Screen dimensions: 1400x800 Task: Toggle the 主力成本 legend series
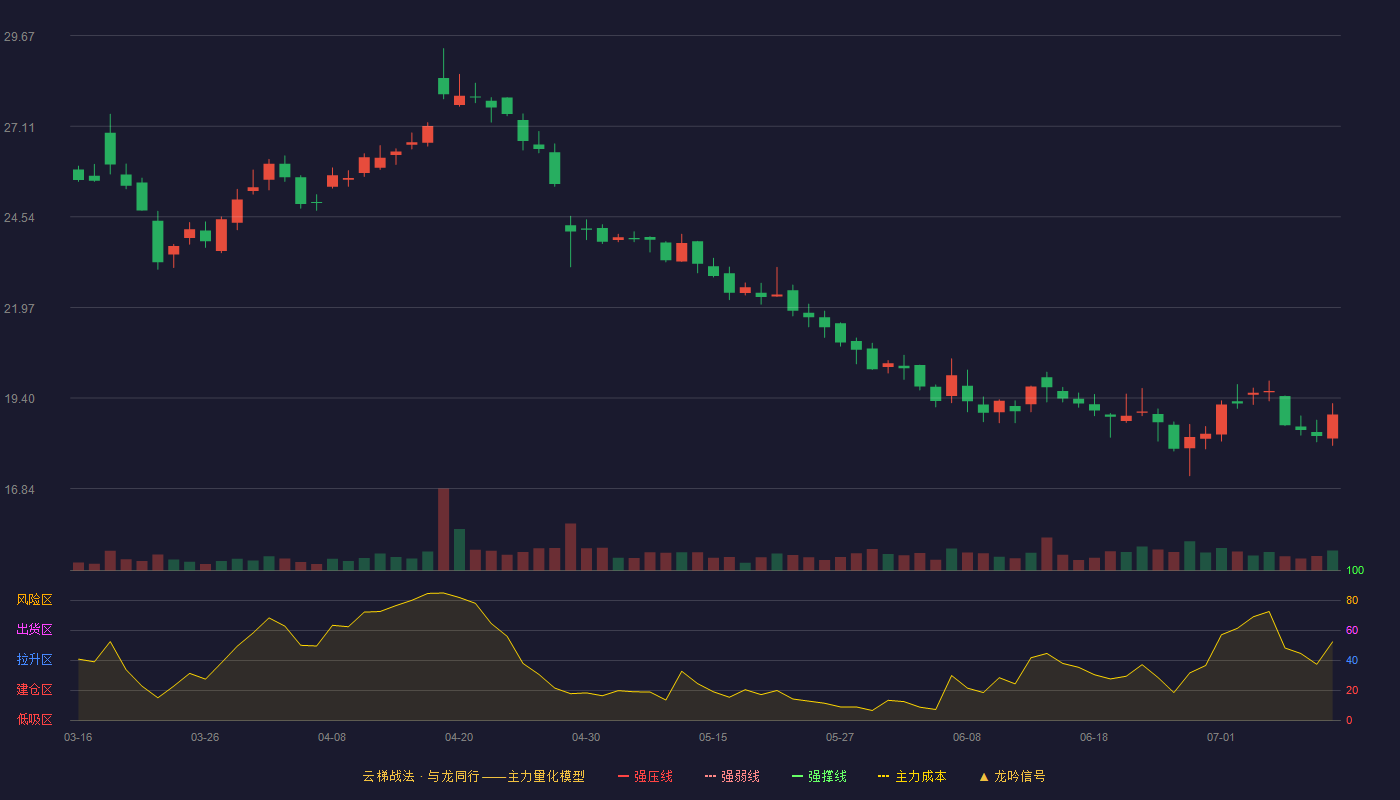click(912, 776)
